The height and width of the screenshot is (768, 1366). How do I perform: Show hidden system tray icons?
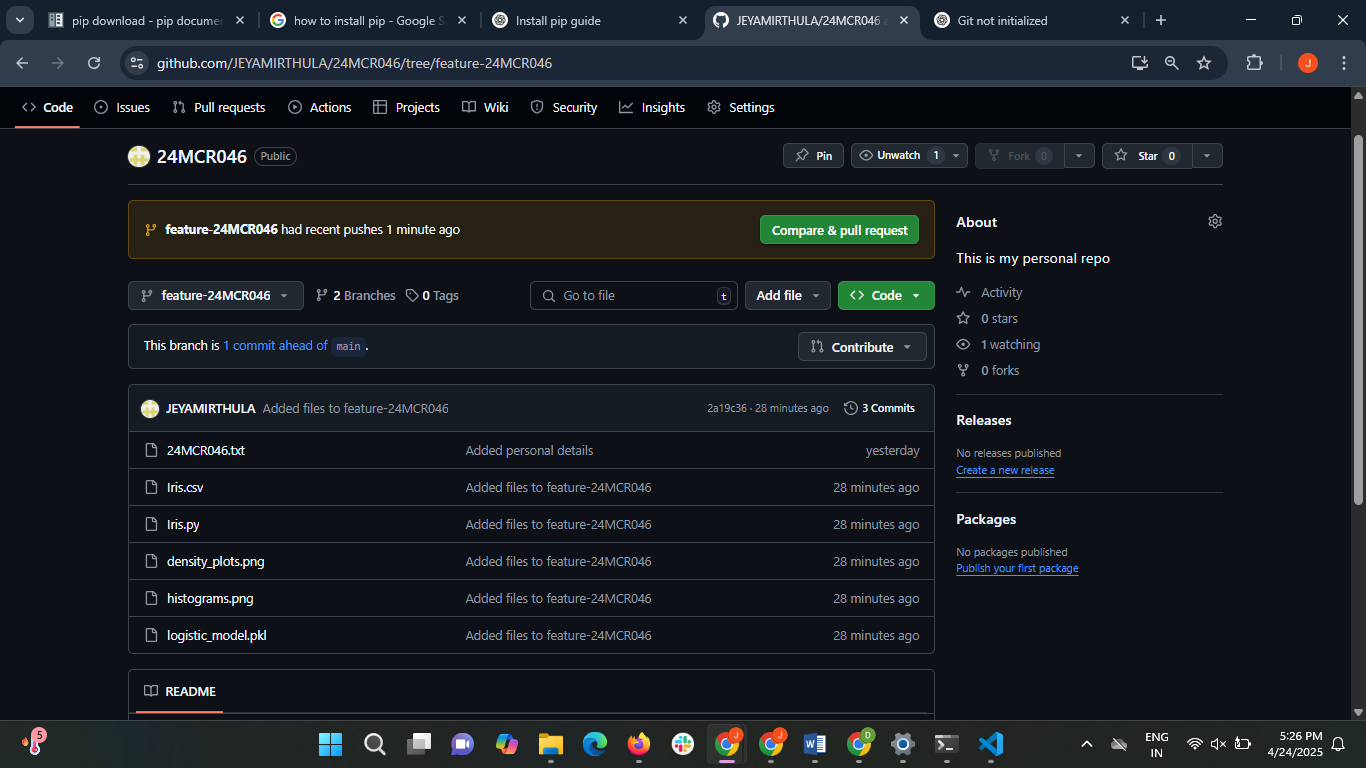1086,744
